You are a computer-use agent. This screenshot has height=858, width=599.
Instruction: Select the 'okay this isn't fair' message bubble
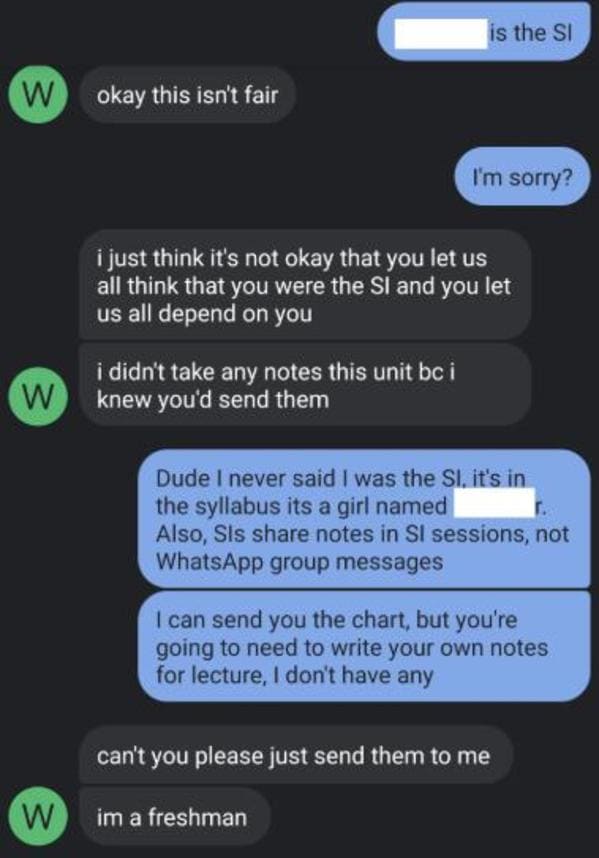tap(188, 95)
